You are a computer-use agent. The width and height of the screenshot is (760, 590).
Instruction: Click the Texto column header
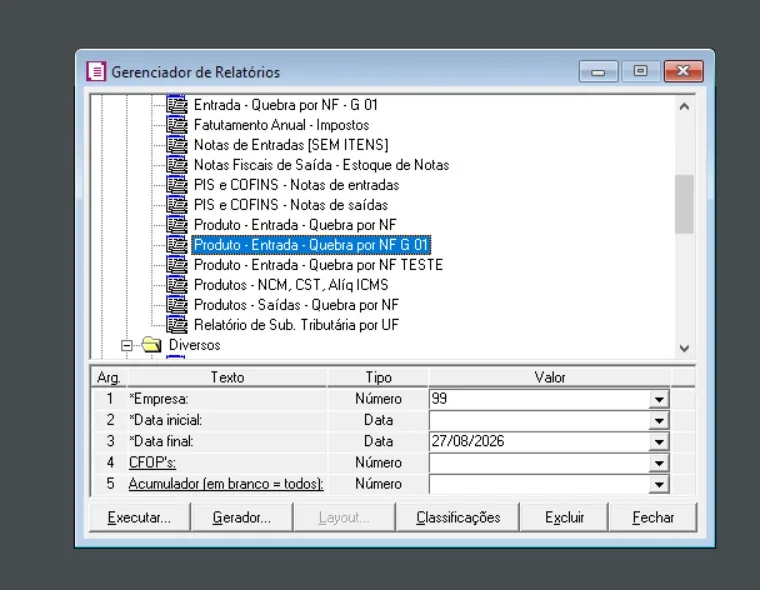click(227, 377)
